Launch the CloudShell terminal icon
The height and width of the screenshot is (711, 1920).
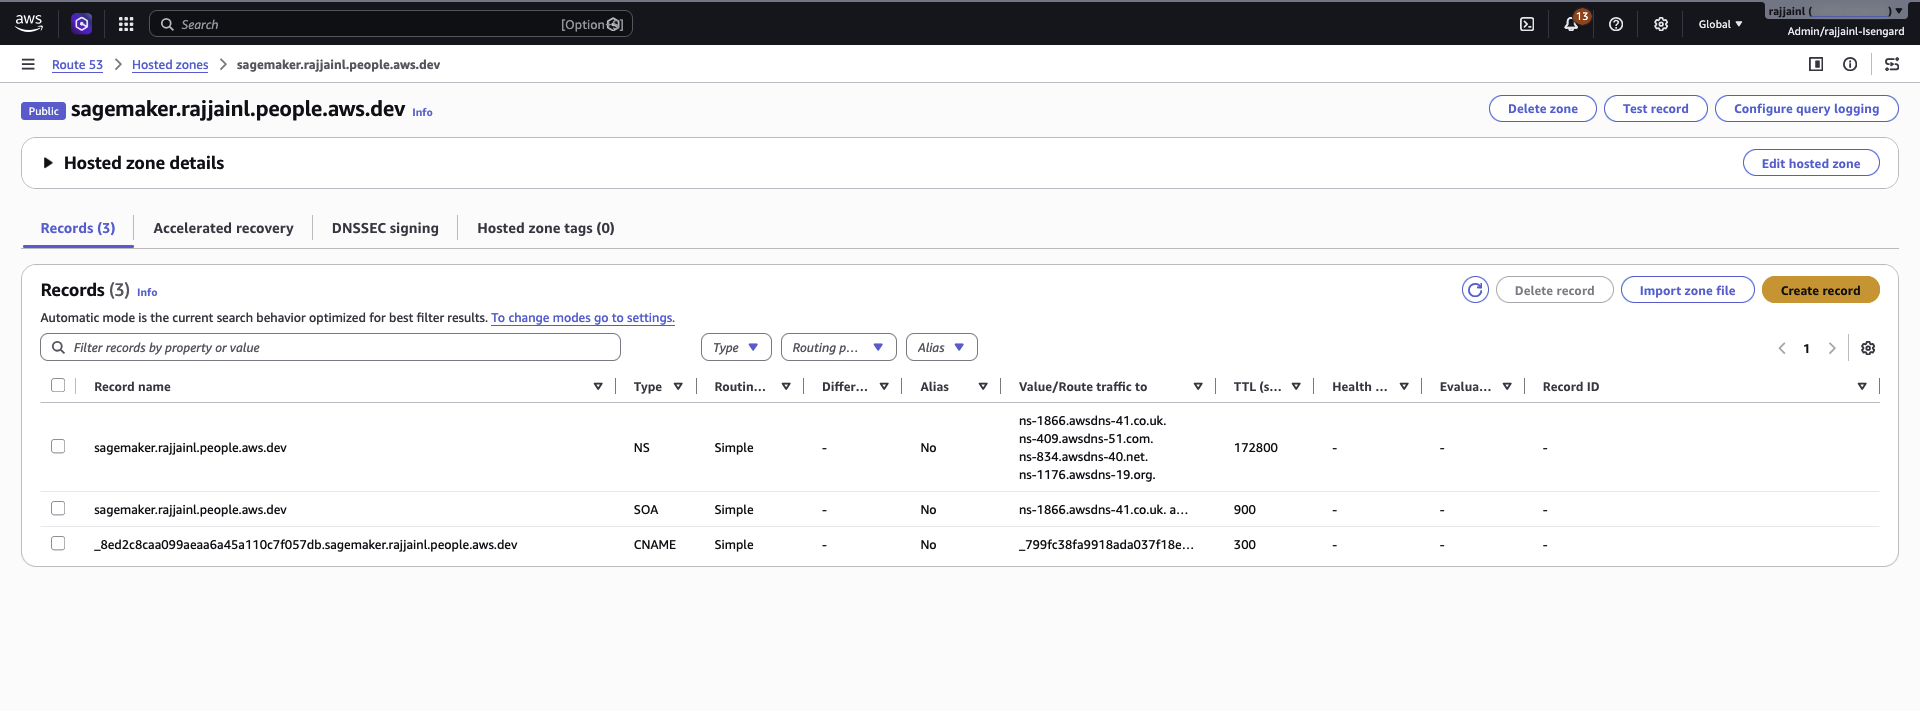1527,24
